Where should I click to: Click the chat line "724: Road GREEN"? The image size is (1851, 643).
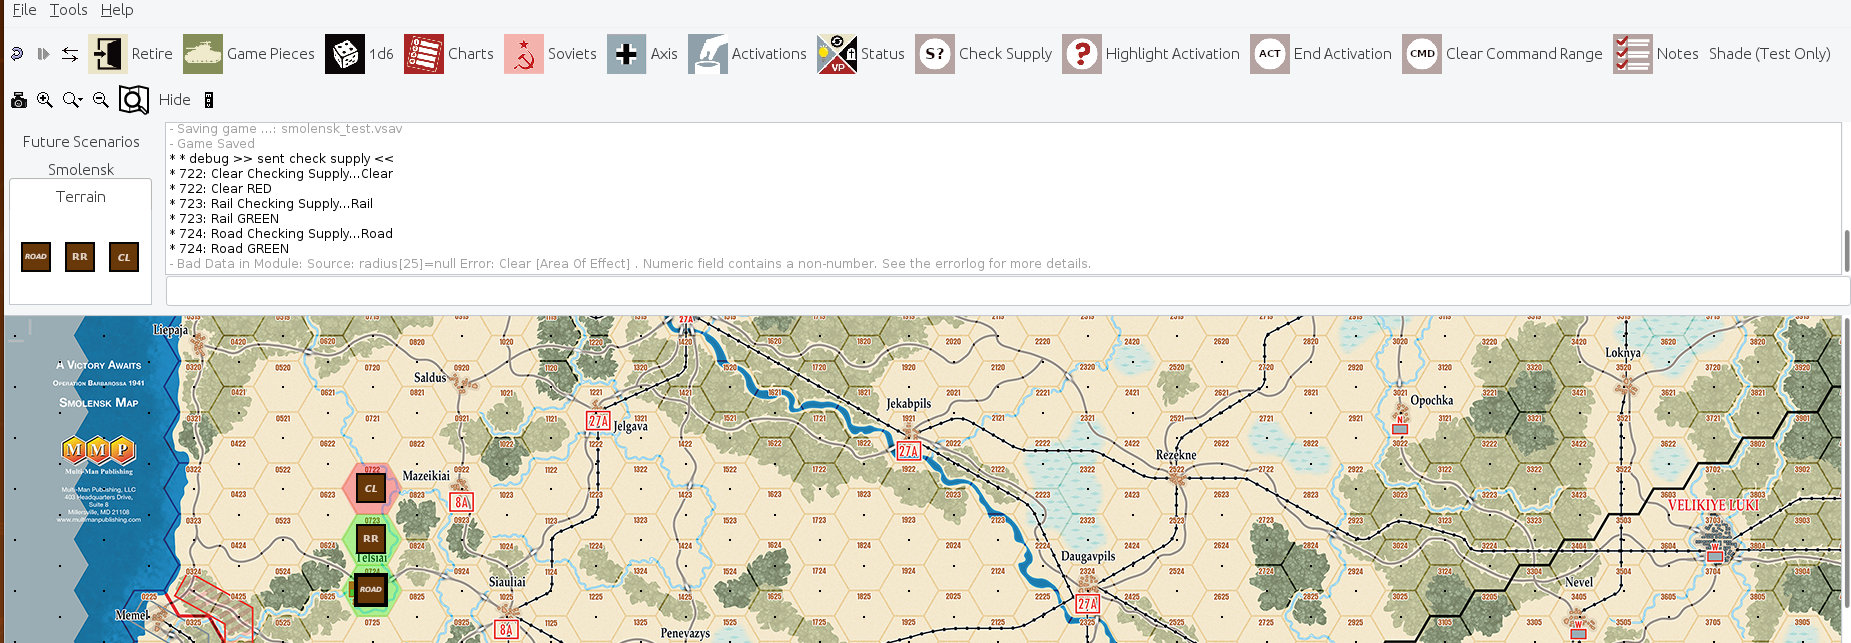[x=229, y=249]
